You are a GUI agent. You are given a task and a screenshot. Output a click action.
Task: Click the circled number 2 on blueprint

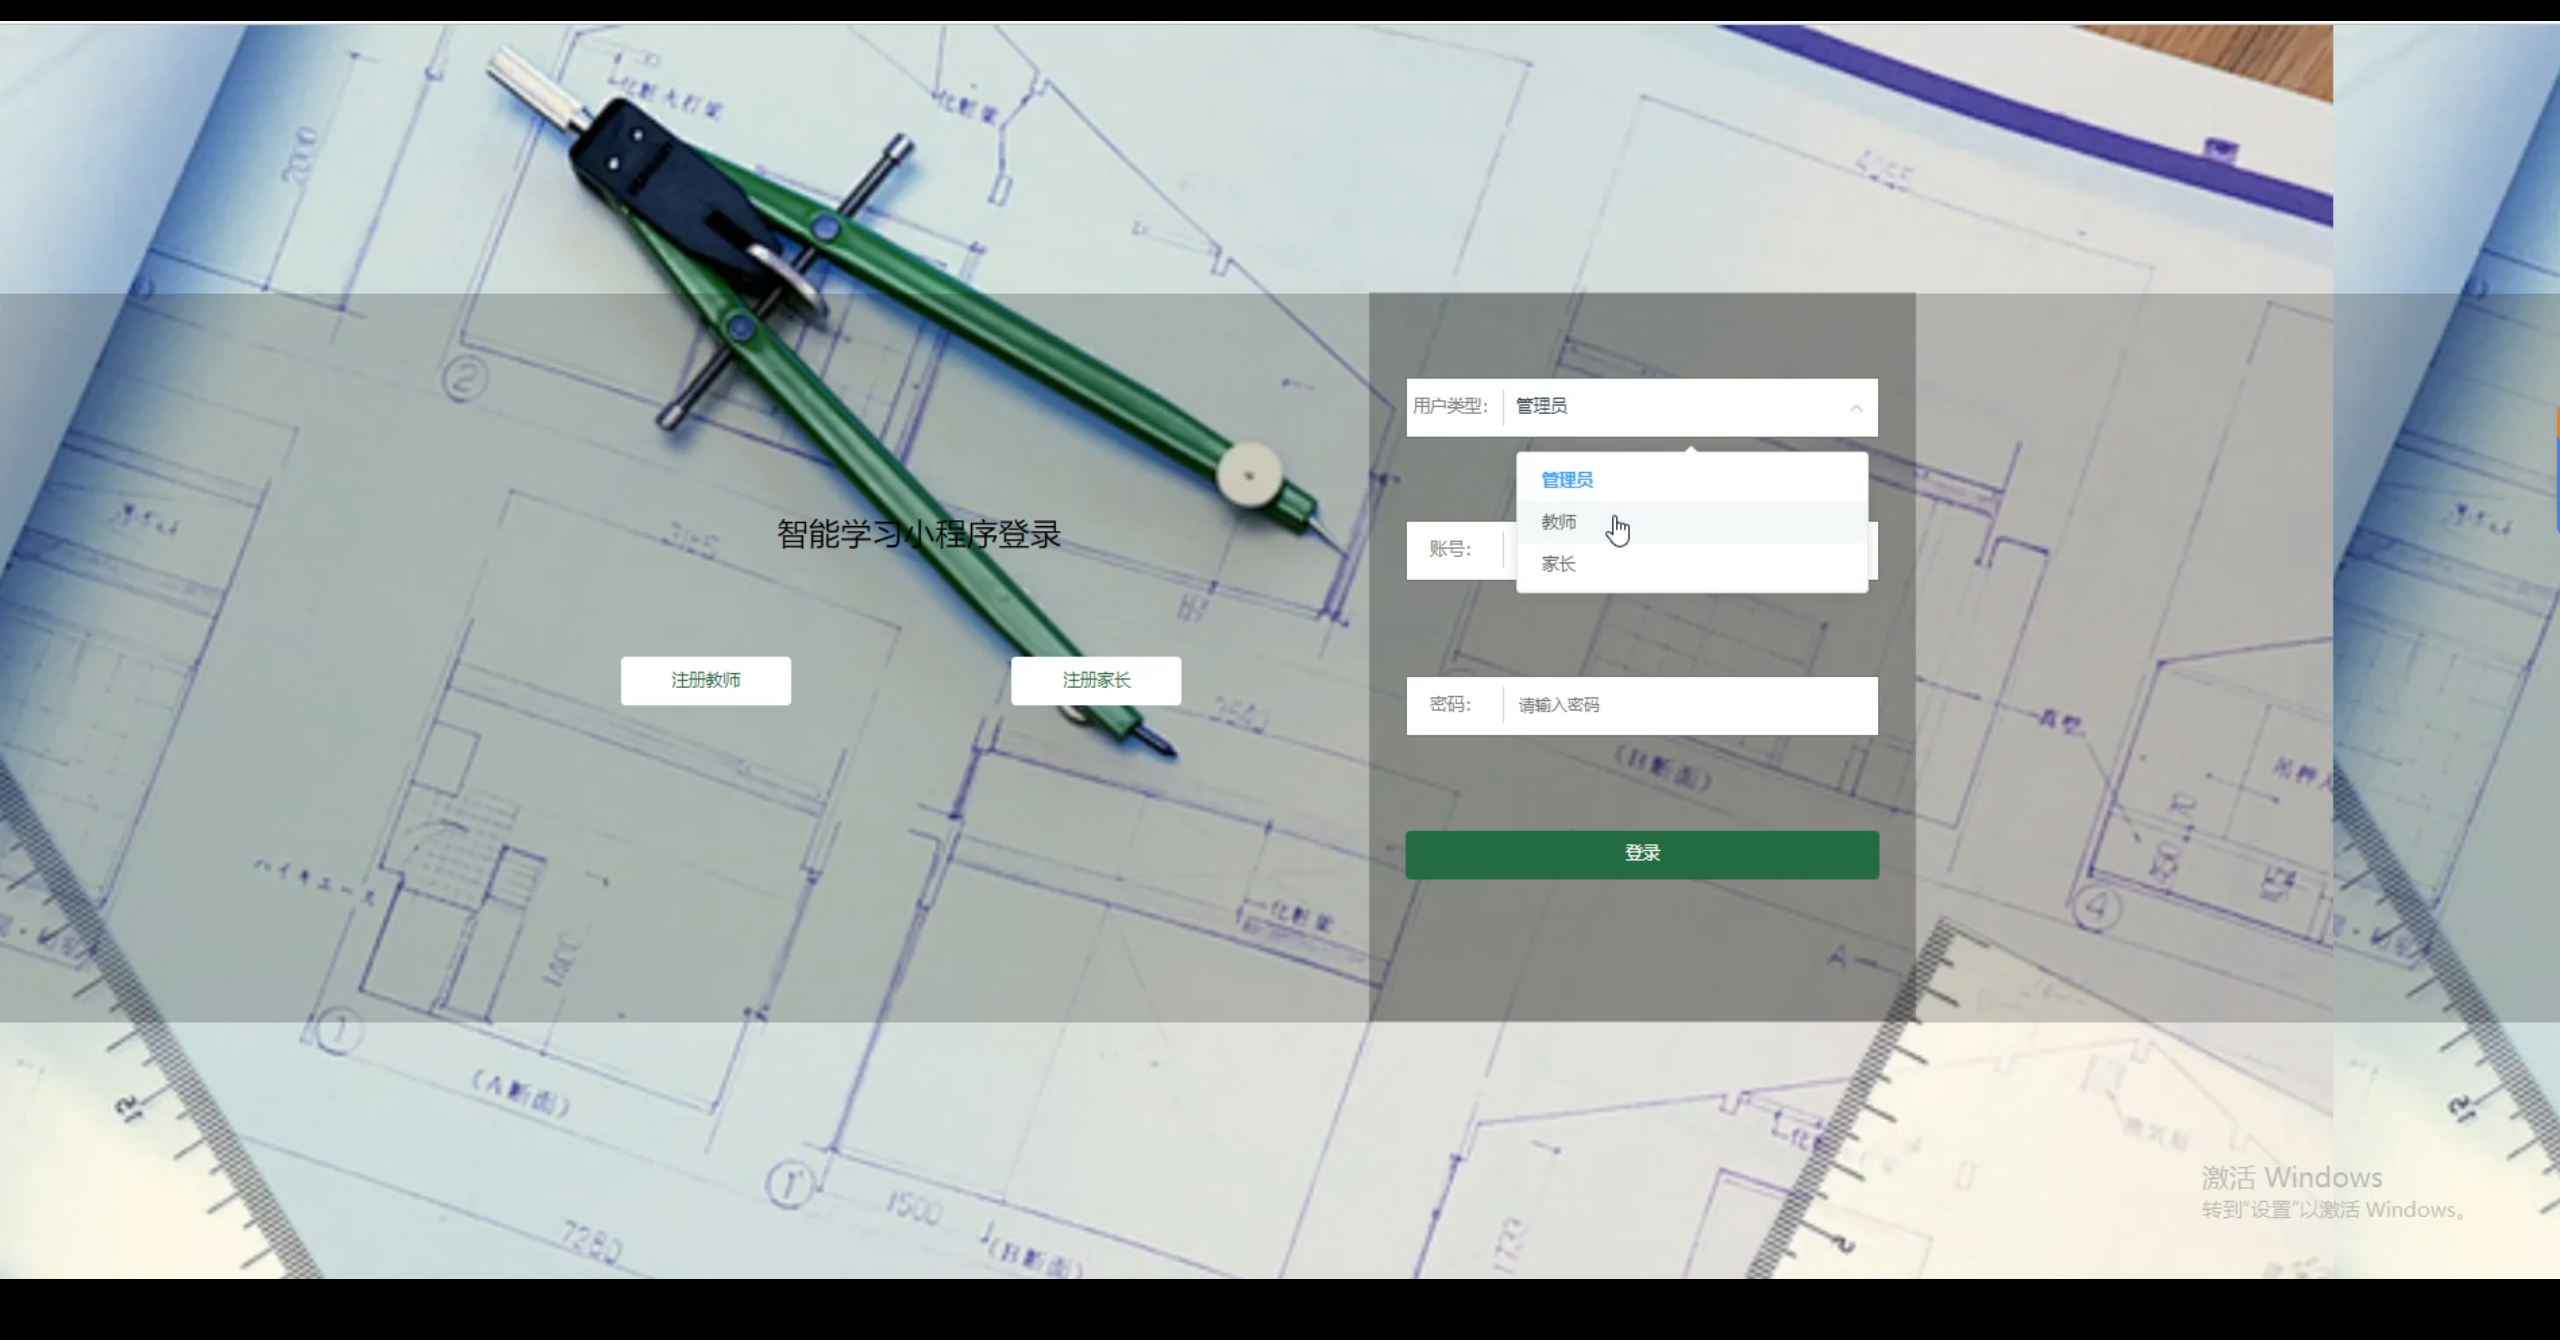[465, 380]
